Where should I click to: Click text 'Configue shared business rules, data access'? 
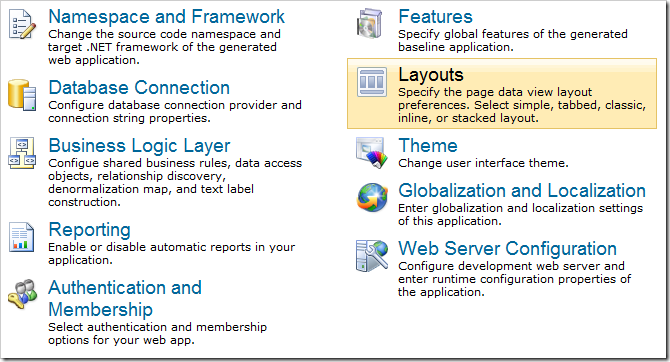pos(175,163)
